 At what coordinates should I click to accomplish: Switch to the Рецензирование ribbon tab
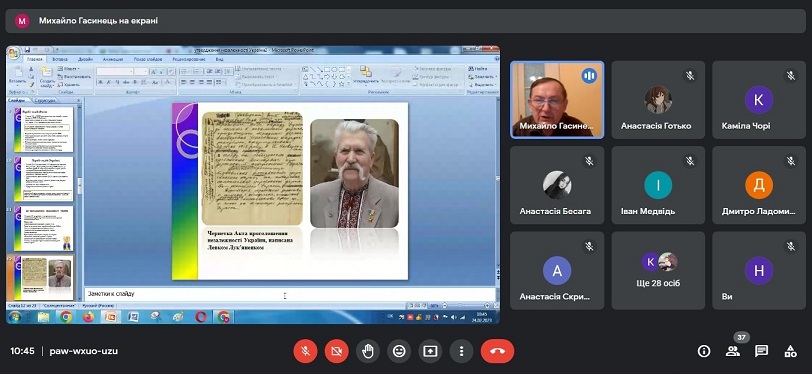188,59
